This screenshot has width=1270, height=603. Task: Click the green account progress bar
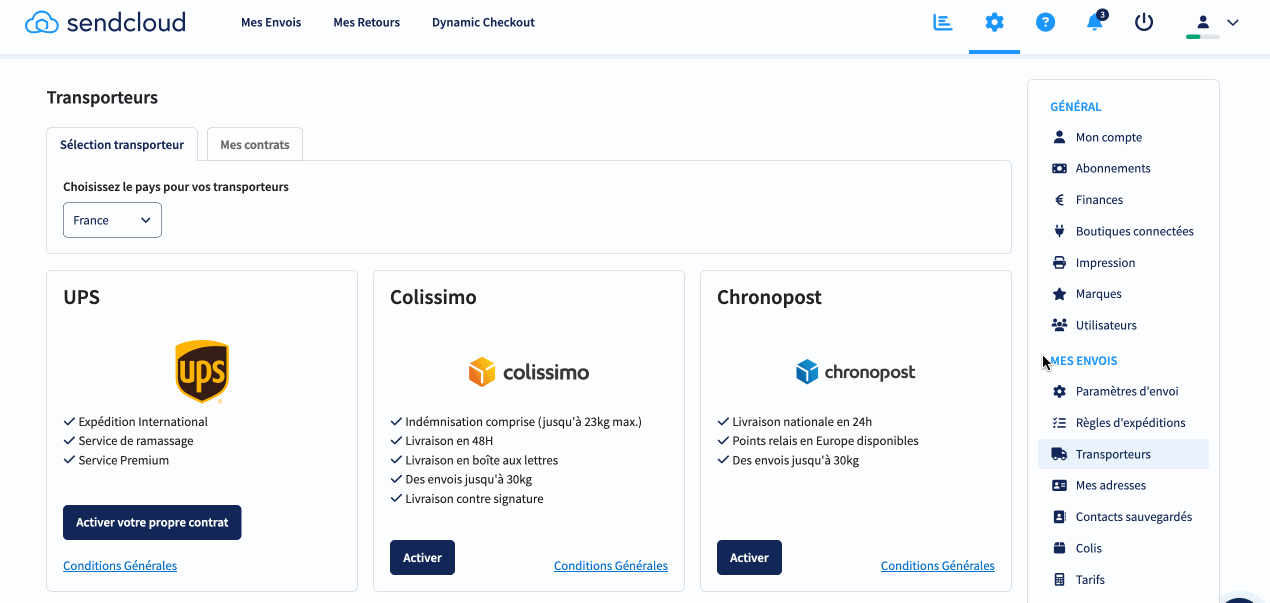(1202, 37)
